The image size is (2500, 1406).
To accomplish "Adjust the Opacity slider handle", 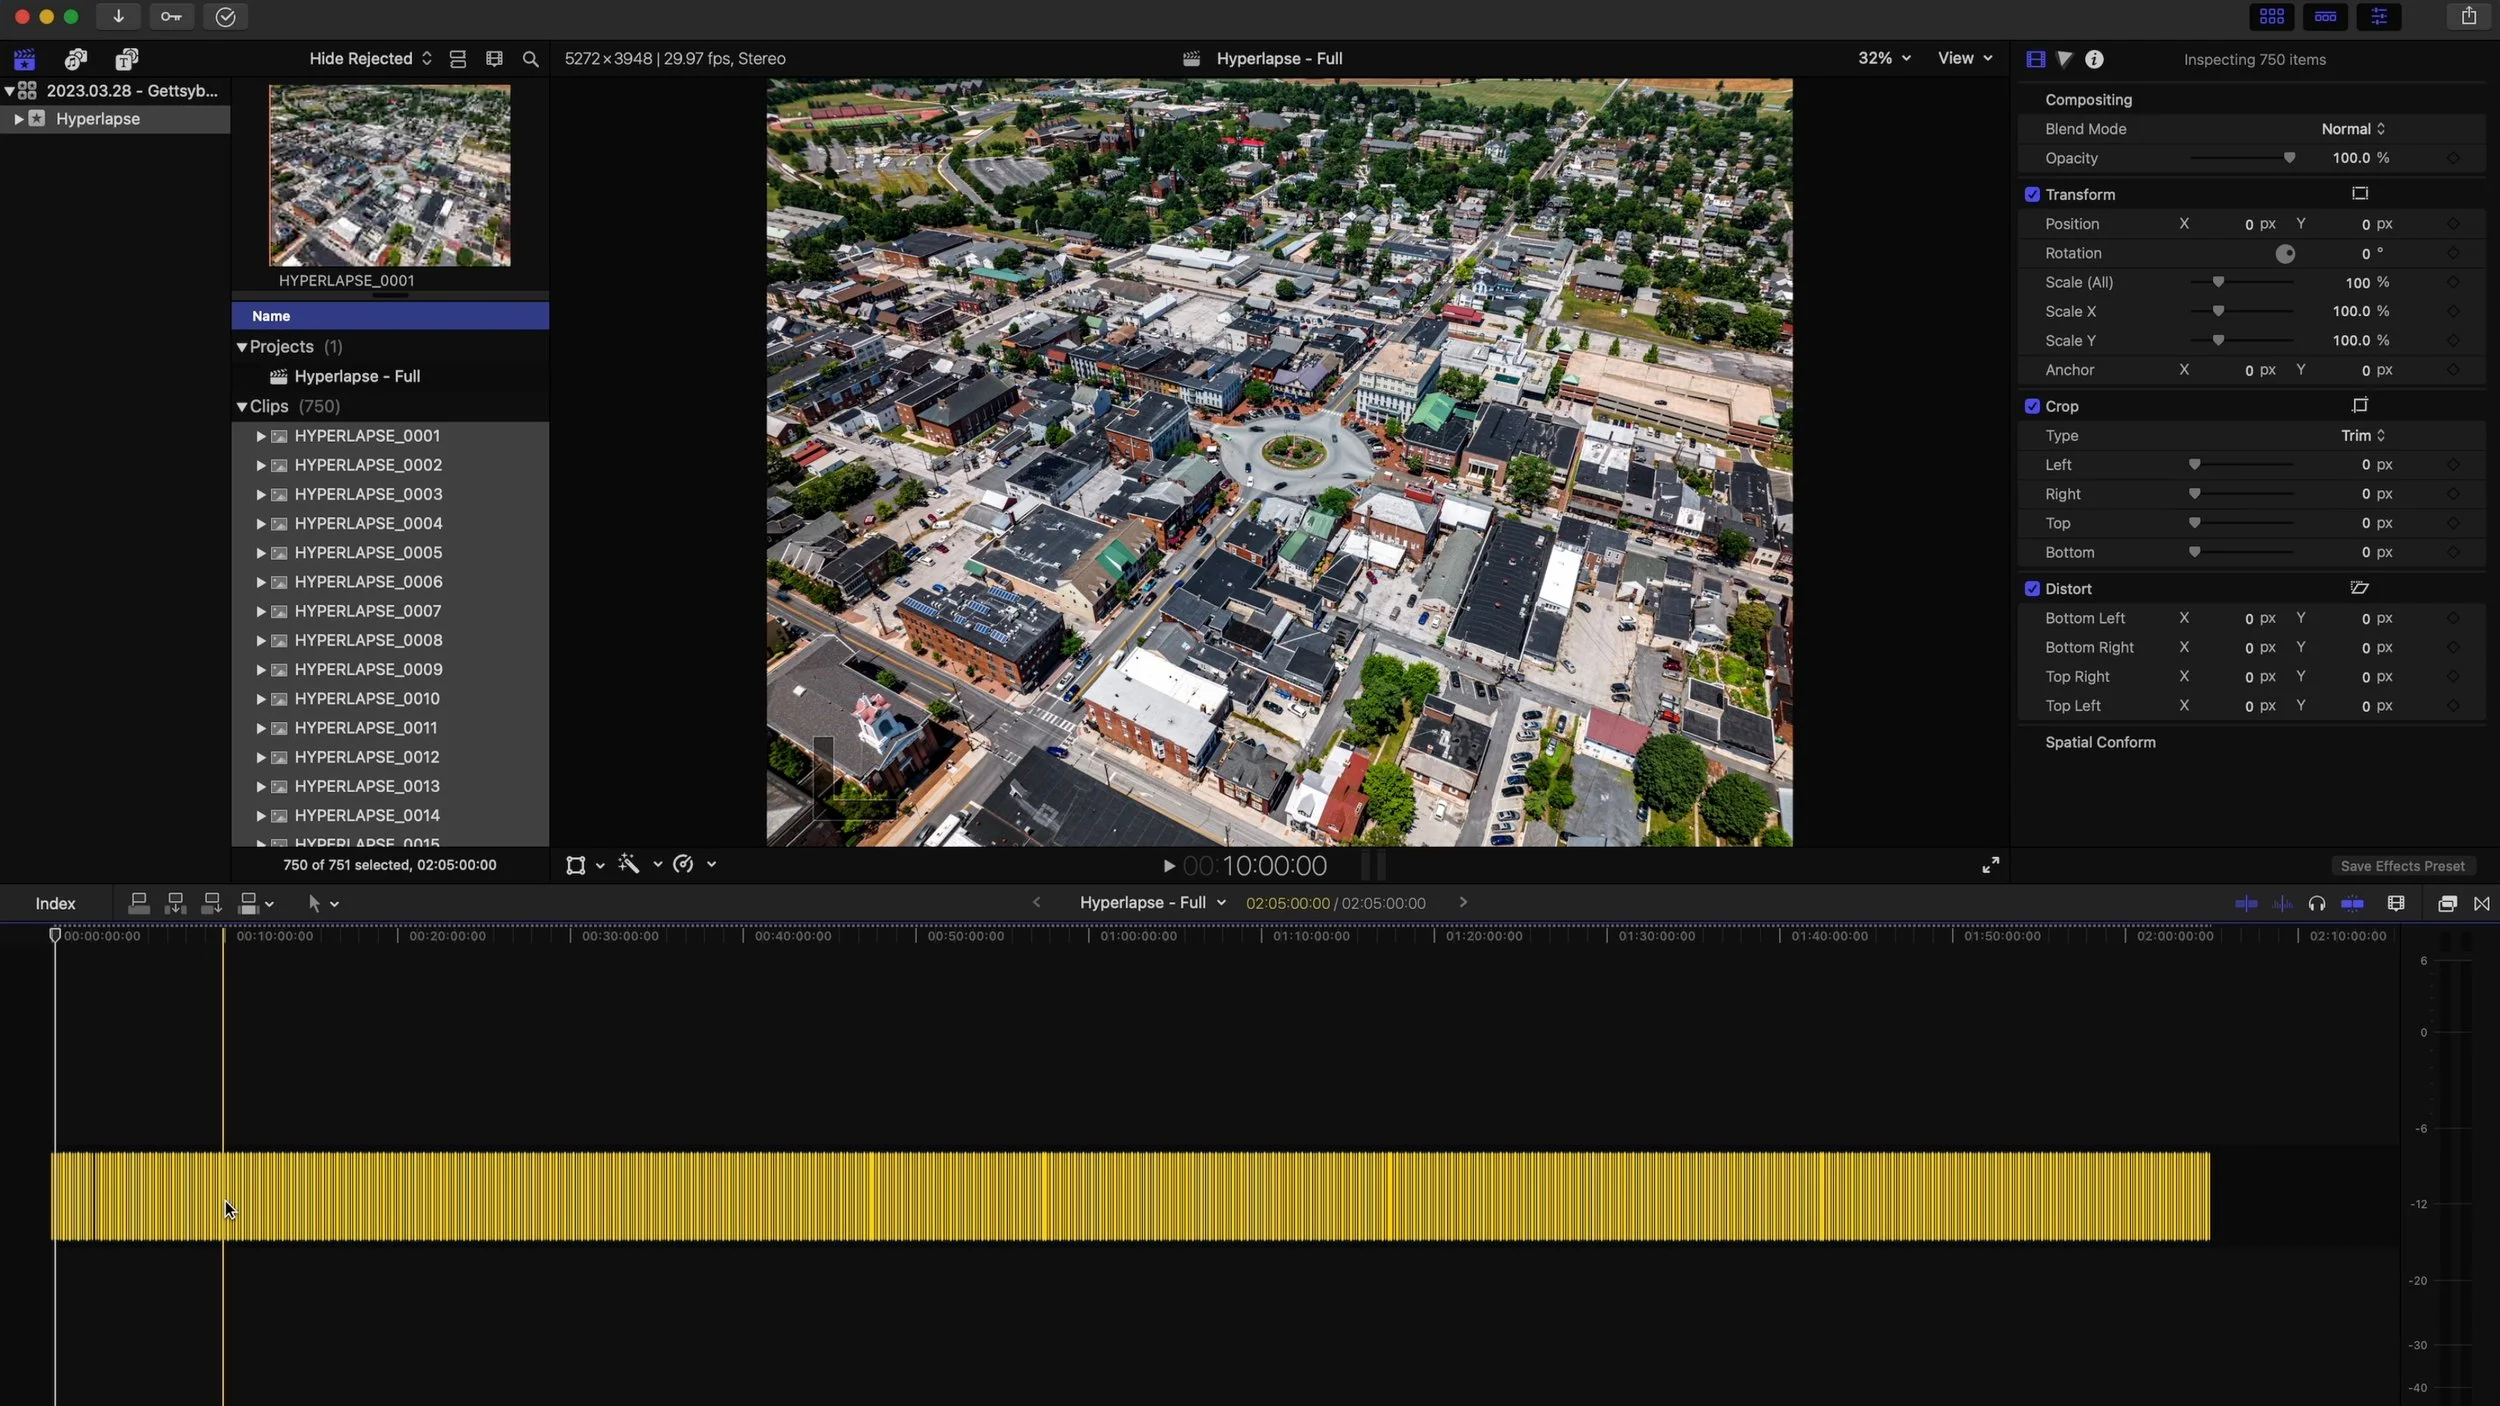I will tap(2289, 158).
